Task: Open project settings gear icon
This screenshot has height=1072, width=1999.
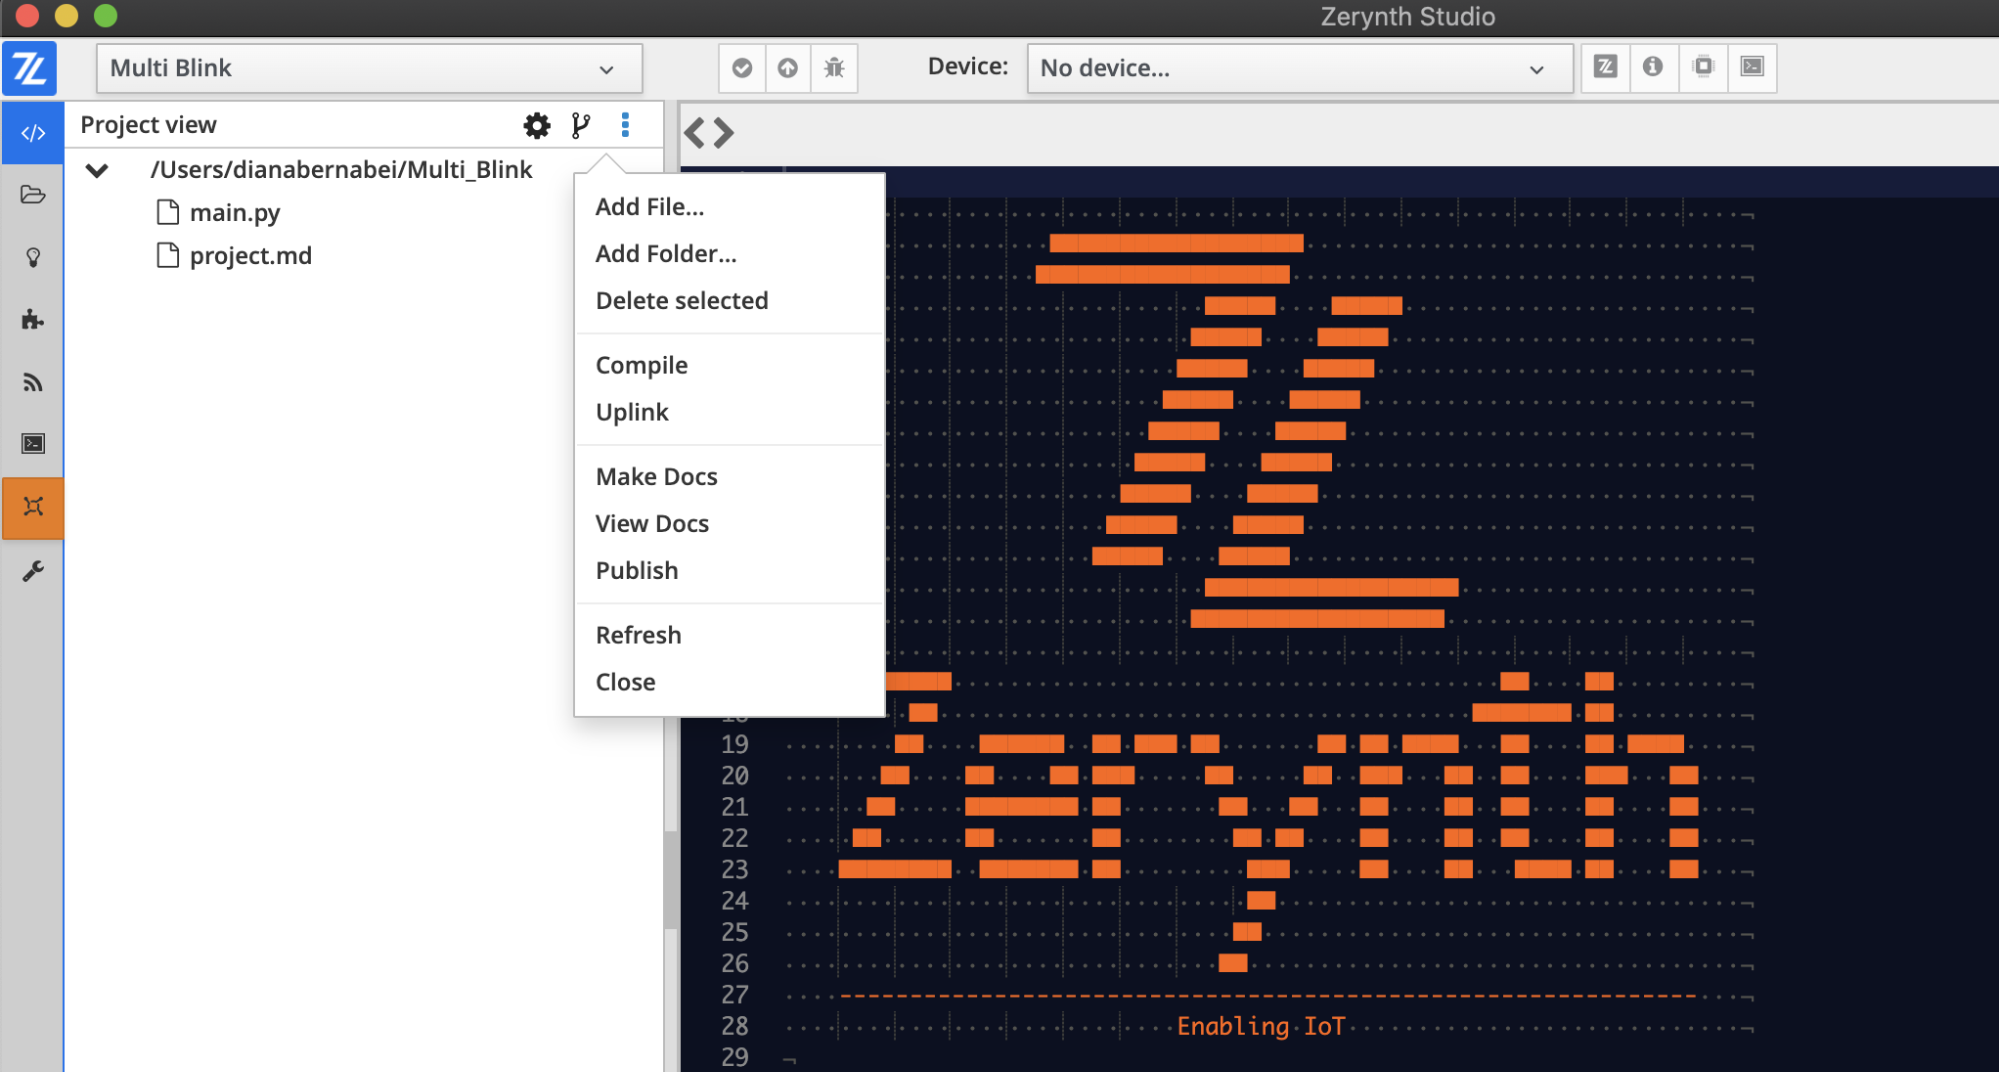Action: click(537, 125)
